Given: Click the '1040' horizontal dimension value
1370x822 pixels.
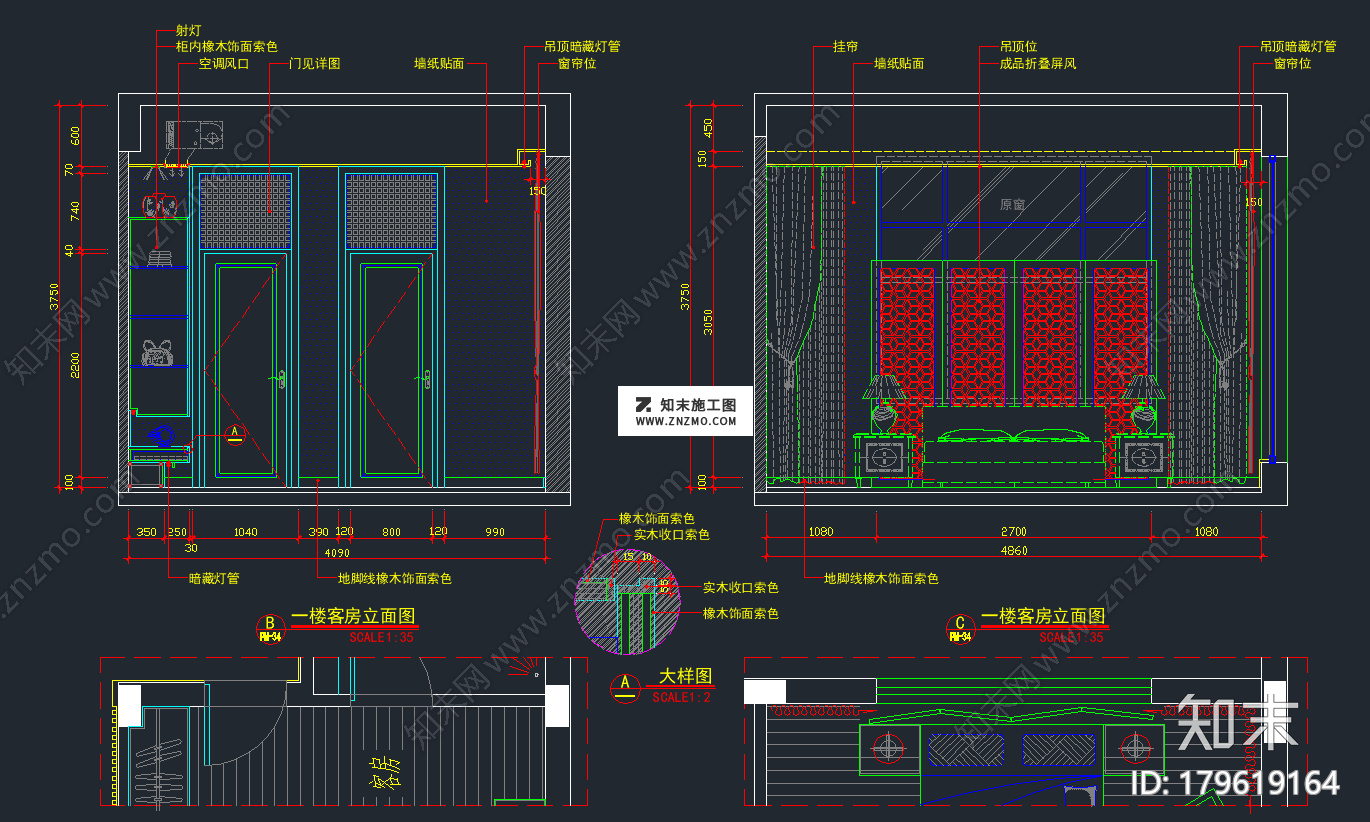Looking at the screenshot, I should pos(244,533).
